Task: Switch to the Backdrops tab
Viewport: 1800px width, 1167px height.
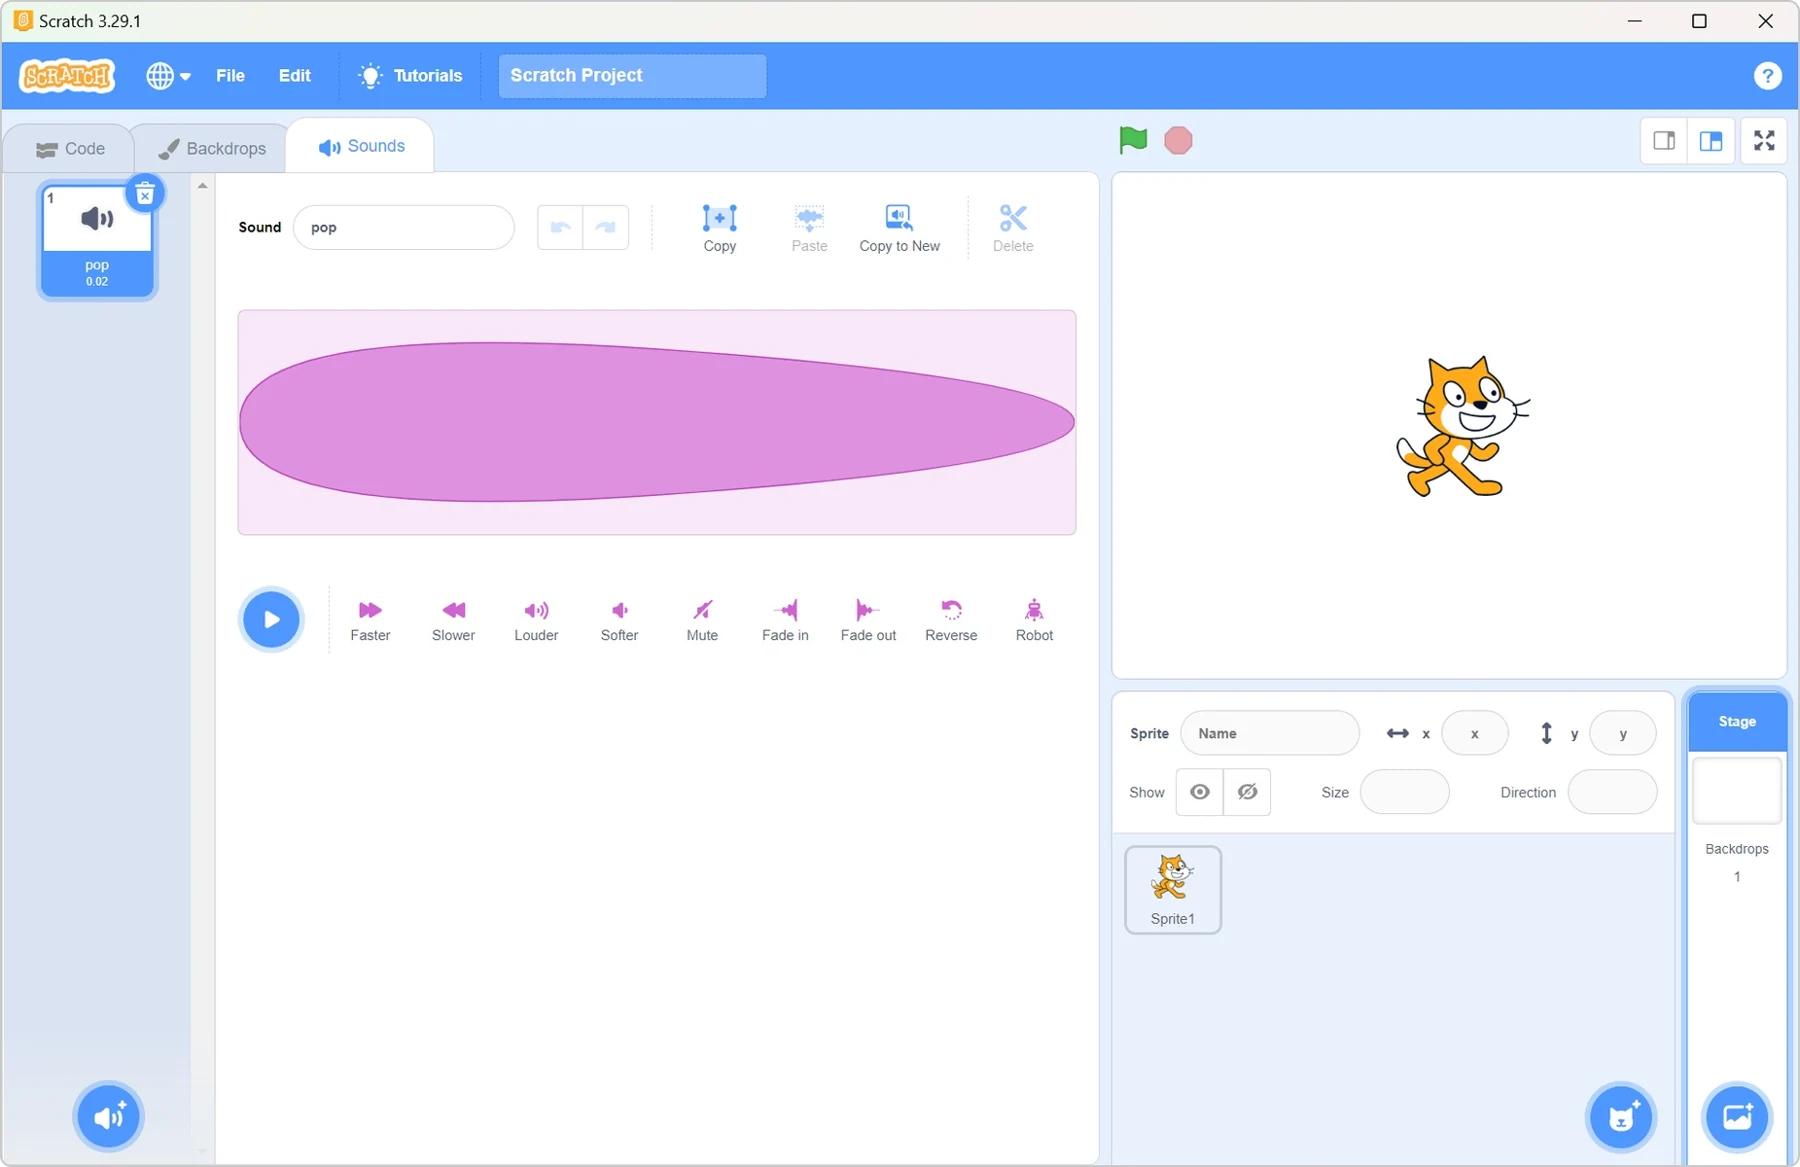Action: point(211,149)
